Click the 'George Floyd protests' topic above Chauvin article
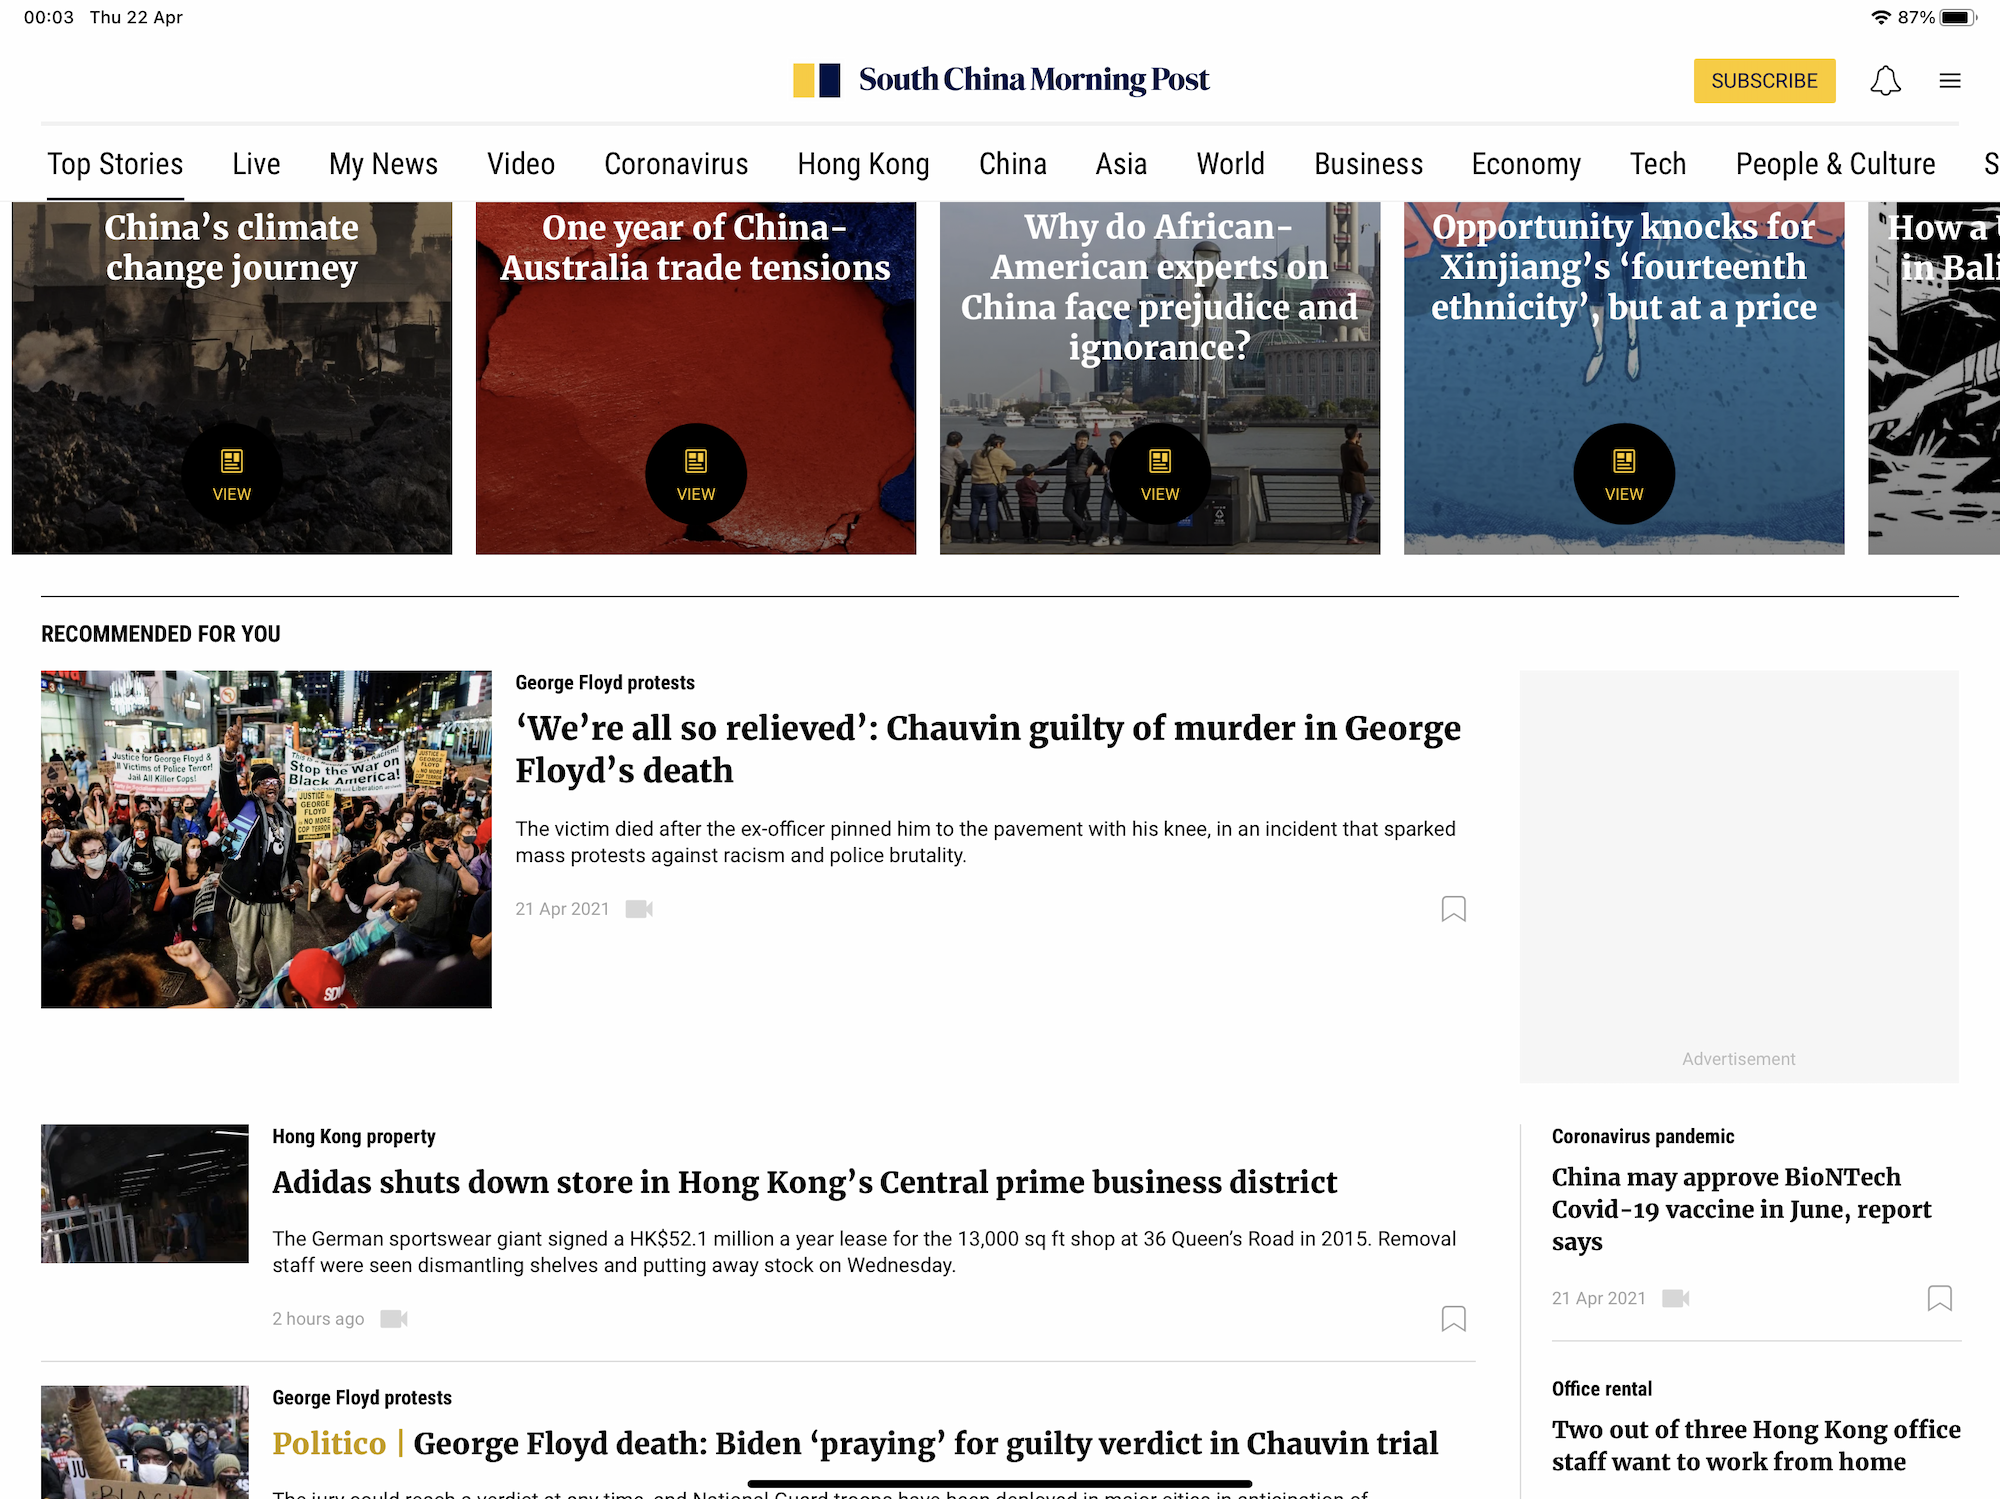The height and width of the screenshot is (1499, 2000). tap(605, 683)
